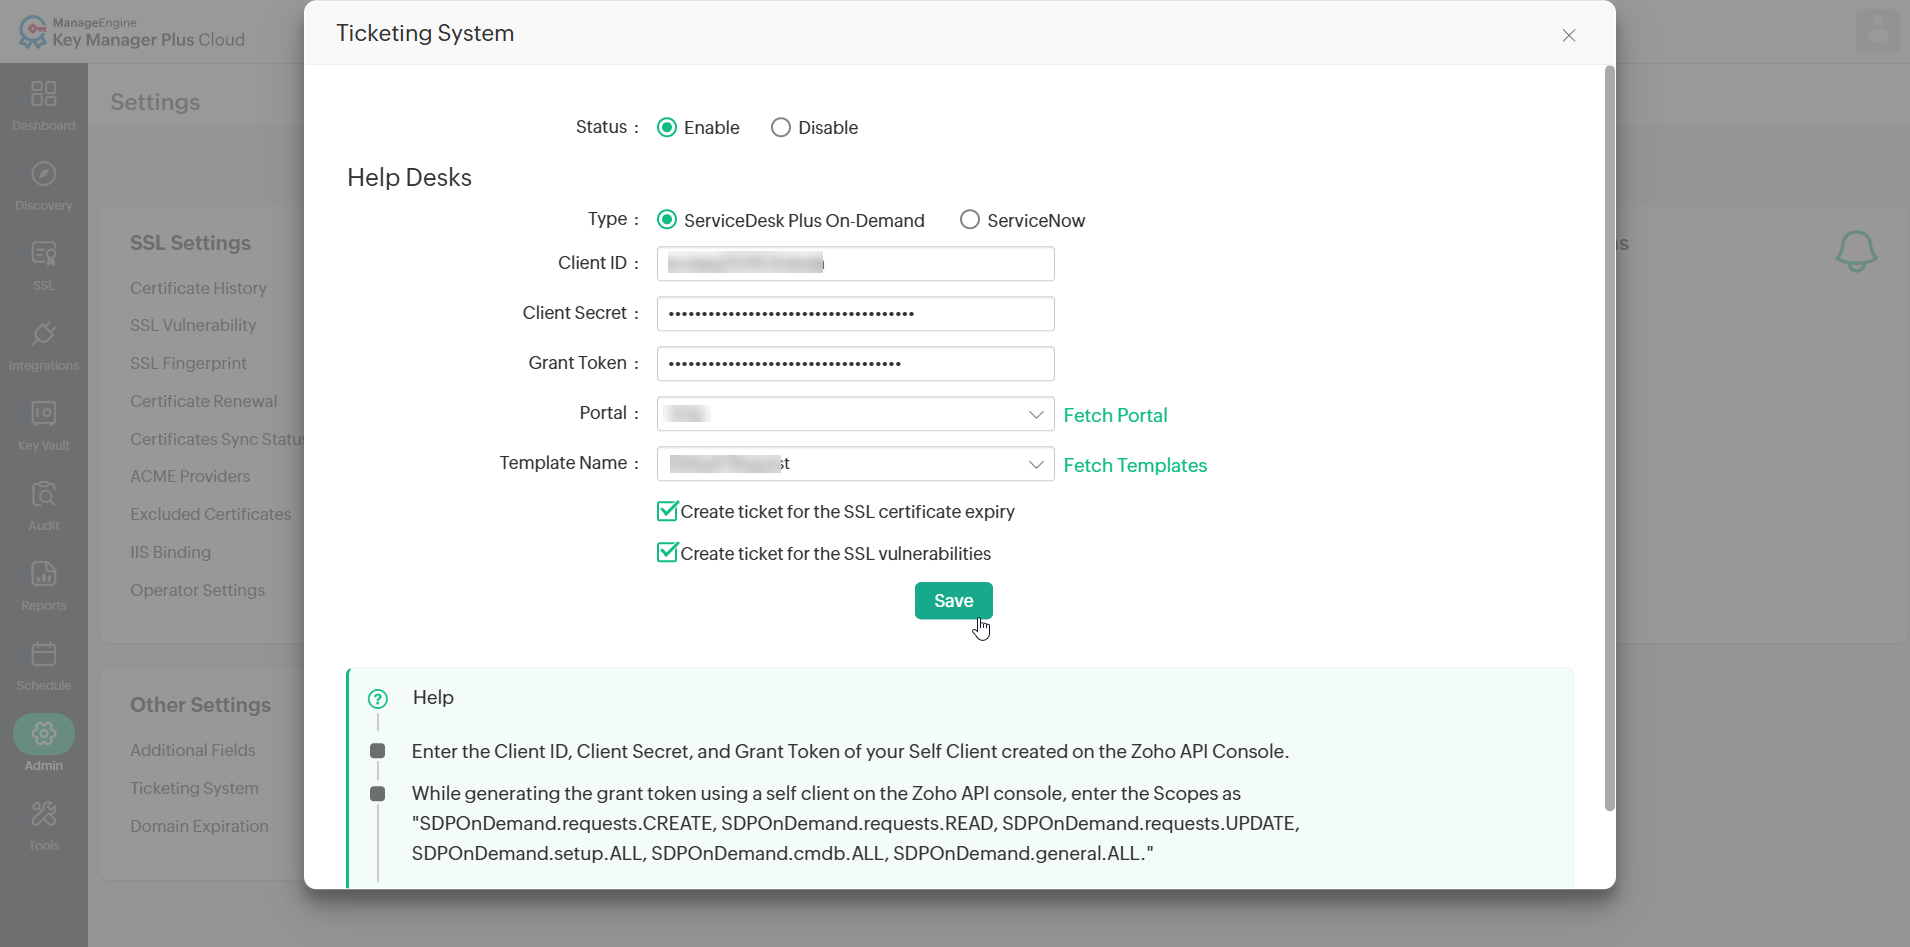Viewport: 1910px width, 947px height.
Task: Click the Fetch Portal link
Action: [x=1115, y=415]
